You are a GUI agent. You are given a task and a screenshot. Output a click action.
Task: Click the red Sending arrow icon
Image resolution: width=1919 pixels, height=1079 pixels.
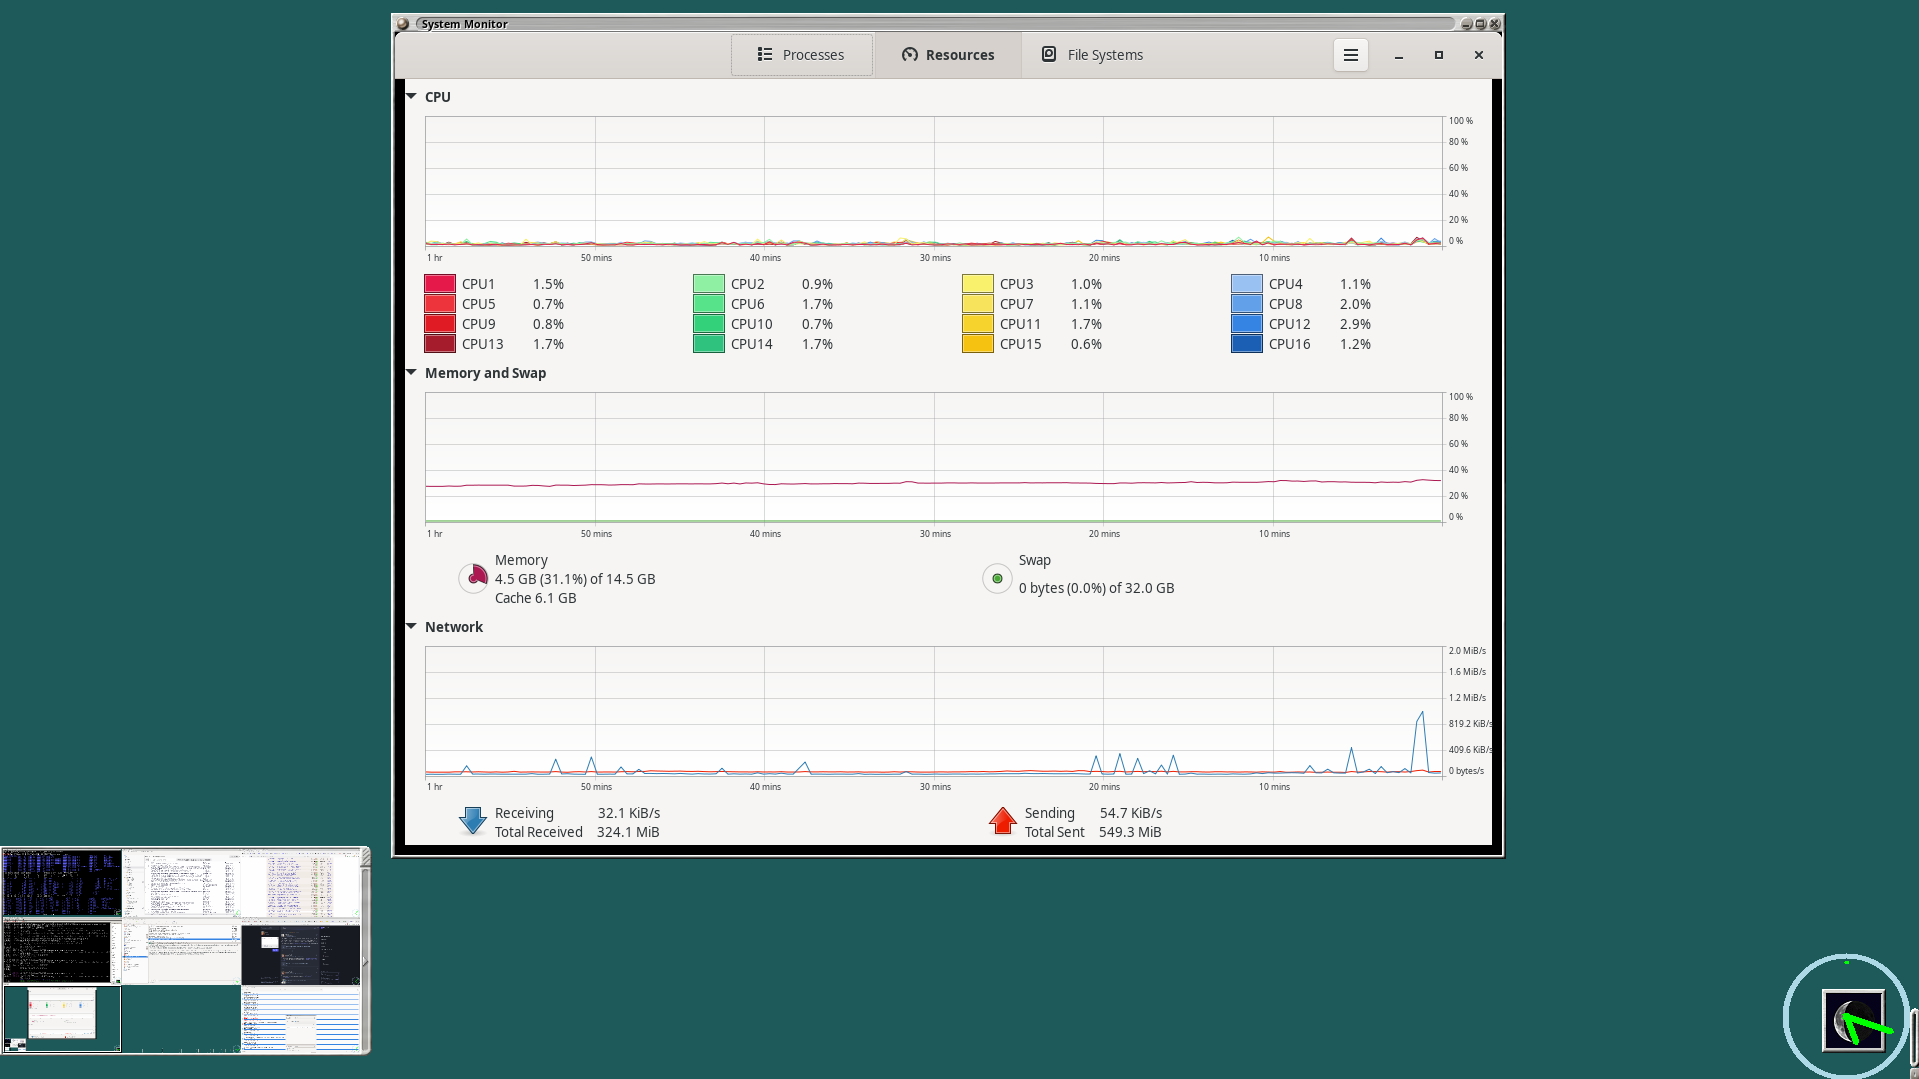(x=1002, y=821)
